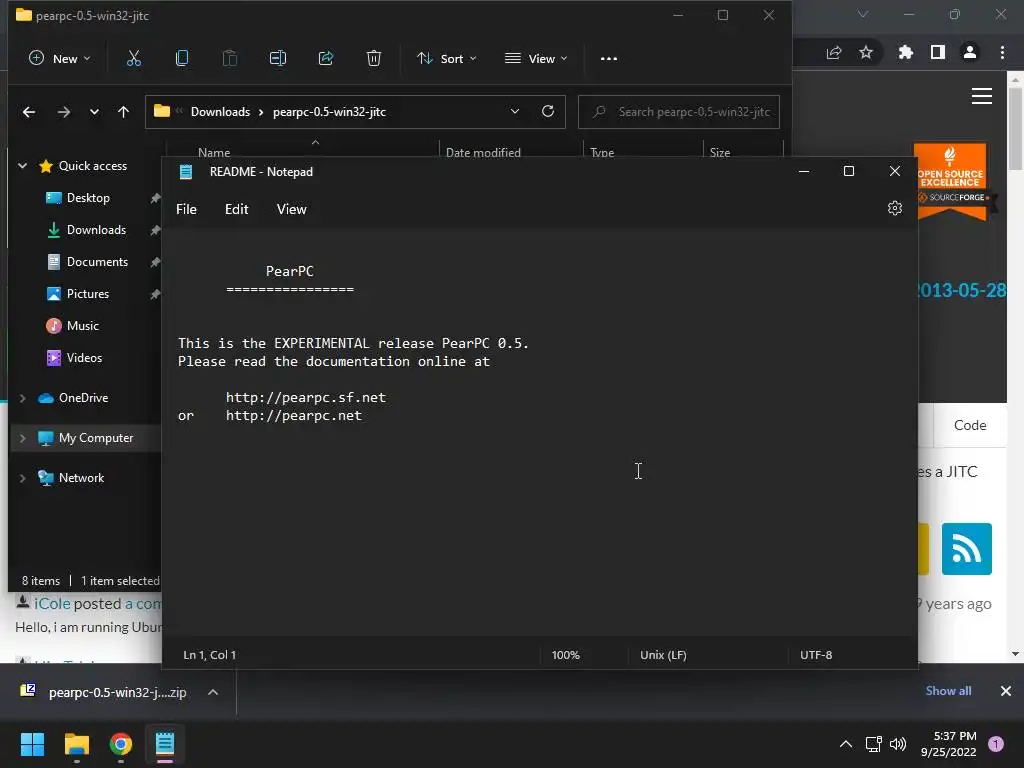The image size is (1024, 768).
Task: Open network status in the system tray
Action: tap(873, 744)
